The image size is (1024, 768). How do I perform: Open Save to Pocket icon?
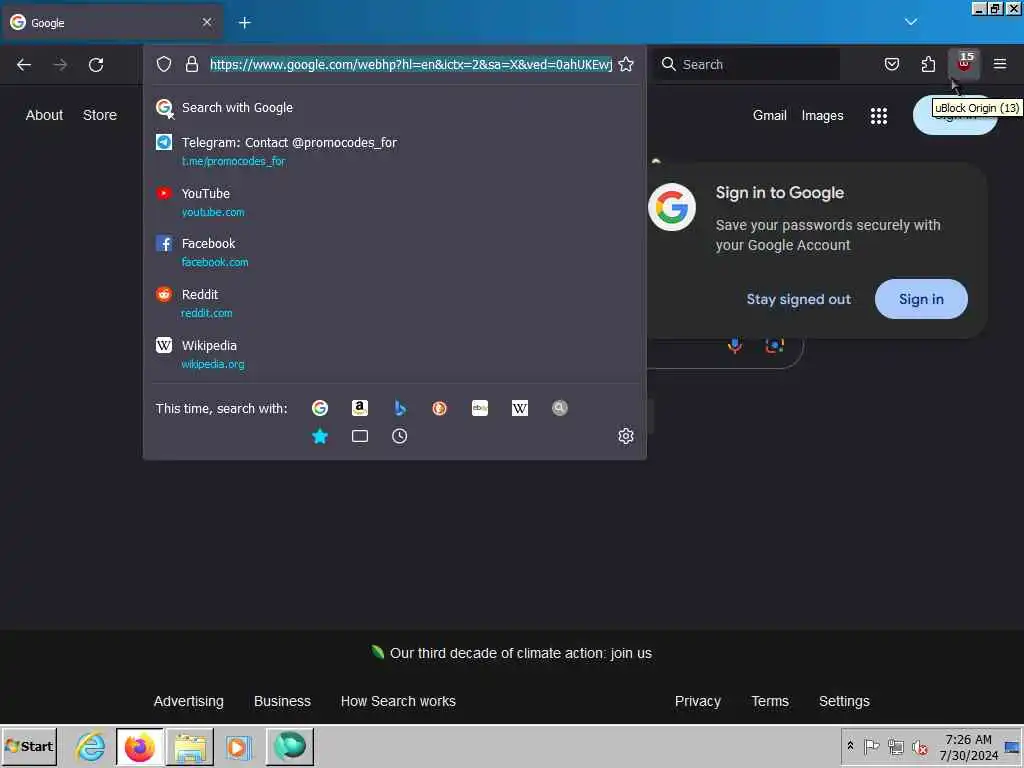[x=891, y=64]
